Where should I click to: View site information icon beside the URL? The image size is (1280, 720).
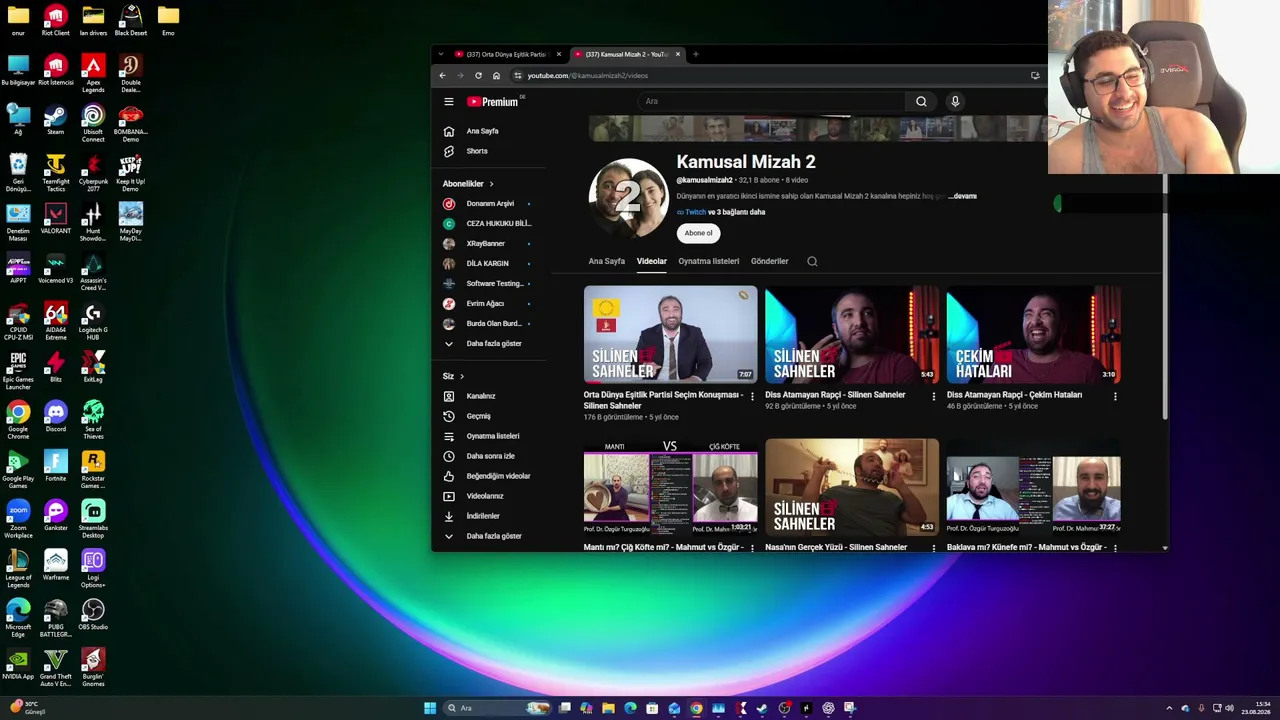coord(518,75)
